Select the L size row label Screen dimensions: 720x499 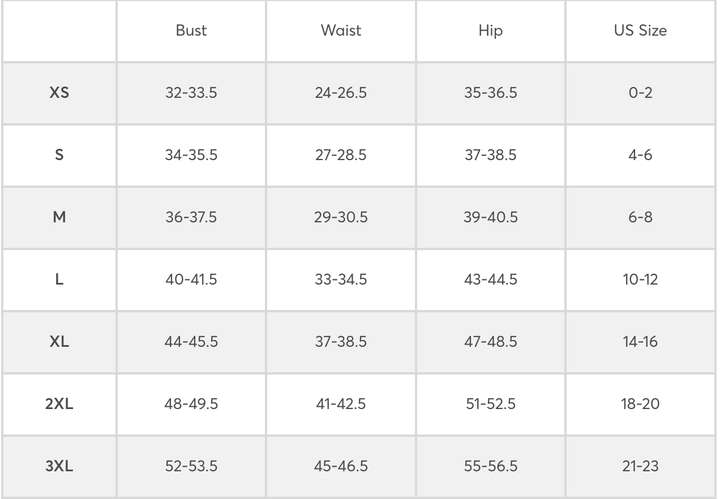click(59, 279)
